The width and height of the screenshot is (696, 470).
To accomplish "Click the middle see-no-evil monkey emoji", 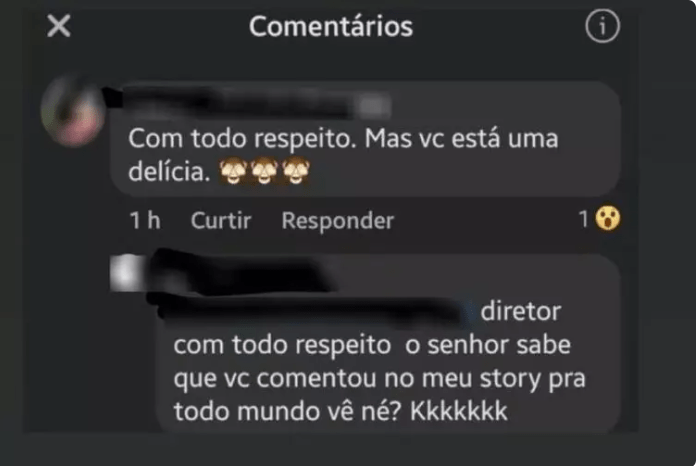I will click(x=264, y=171).
